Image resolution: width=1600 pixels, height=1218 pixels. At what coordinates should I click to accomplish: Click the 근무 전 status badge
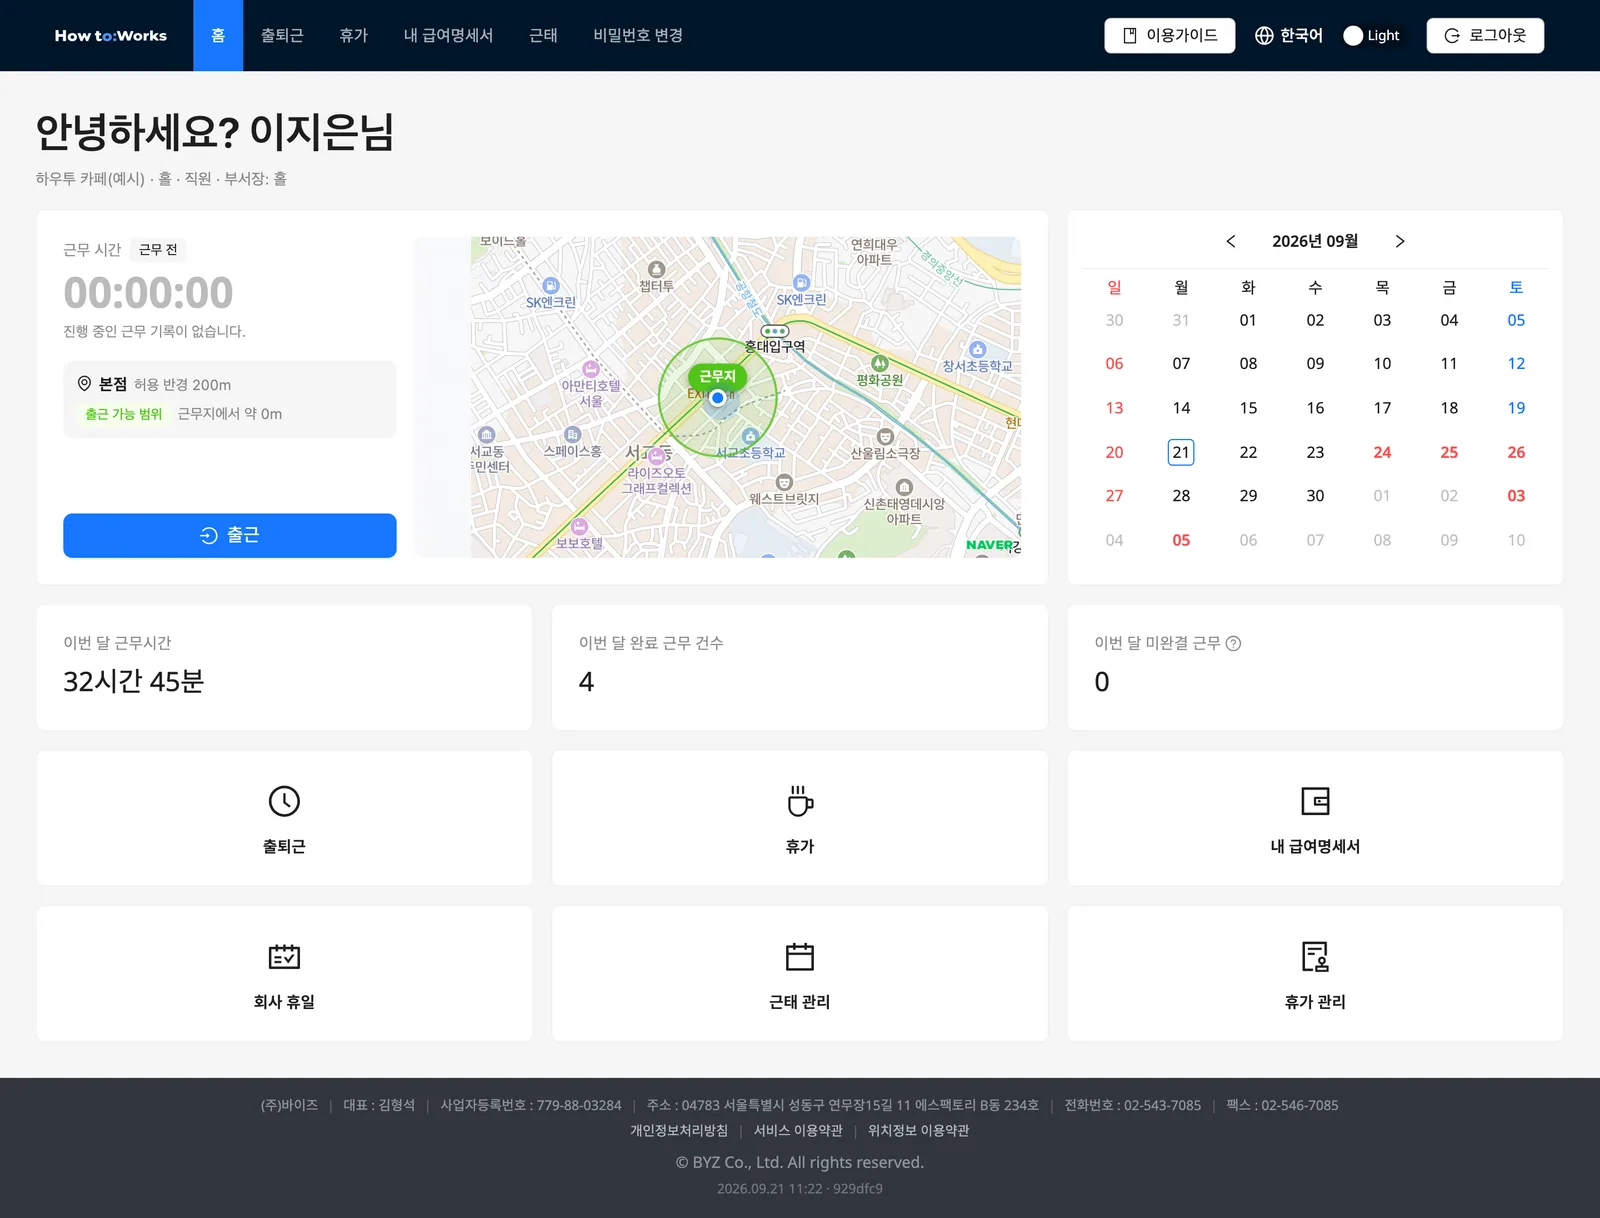click(x=158, y=249)
